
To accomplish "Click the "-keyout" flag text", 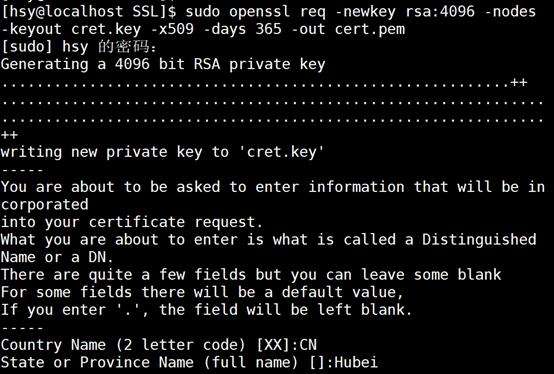I will tap(31, 29).
